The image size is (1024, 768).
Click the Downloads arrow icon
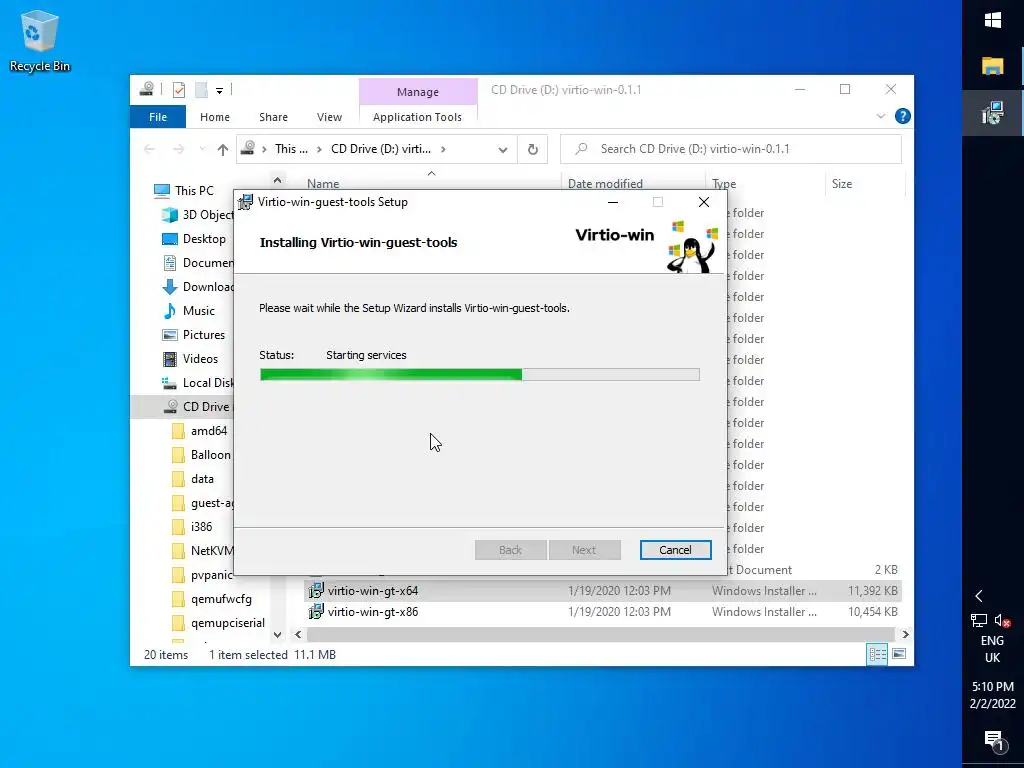click(x=170, y=287)
